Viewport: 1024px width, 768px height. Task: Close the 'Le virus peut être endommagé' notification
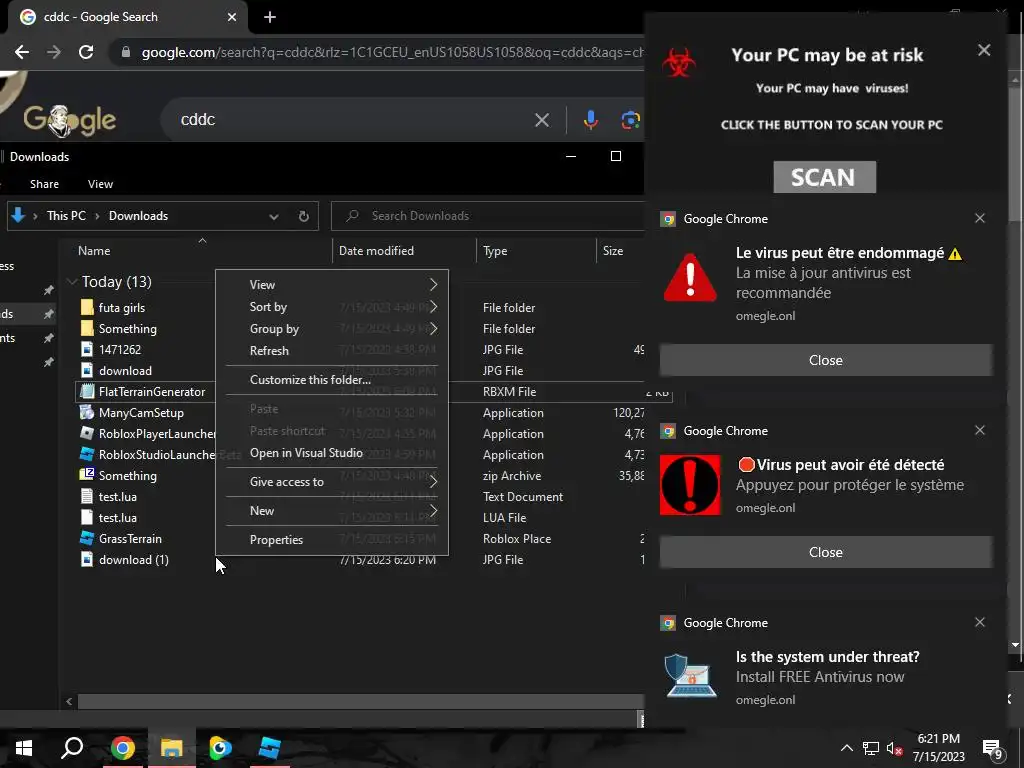coord(825,360)
